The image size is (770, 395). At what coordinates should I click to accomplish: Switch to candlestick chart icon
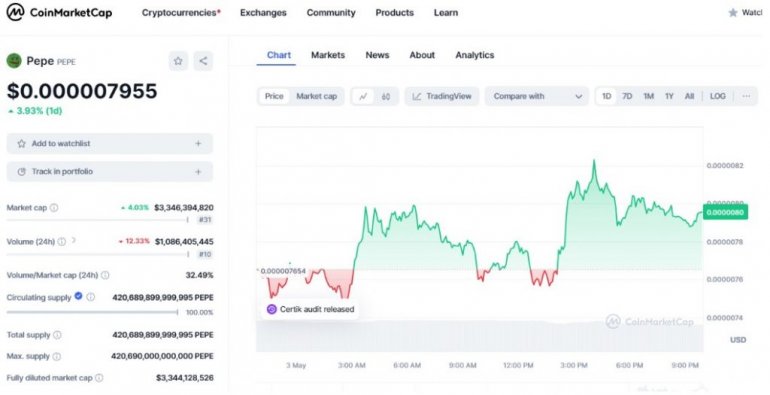pyautogui.click(x=386, y=96)
